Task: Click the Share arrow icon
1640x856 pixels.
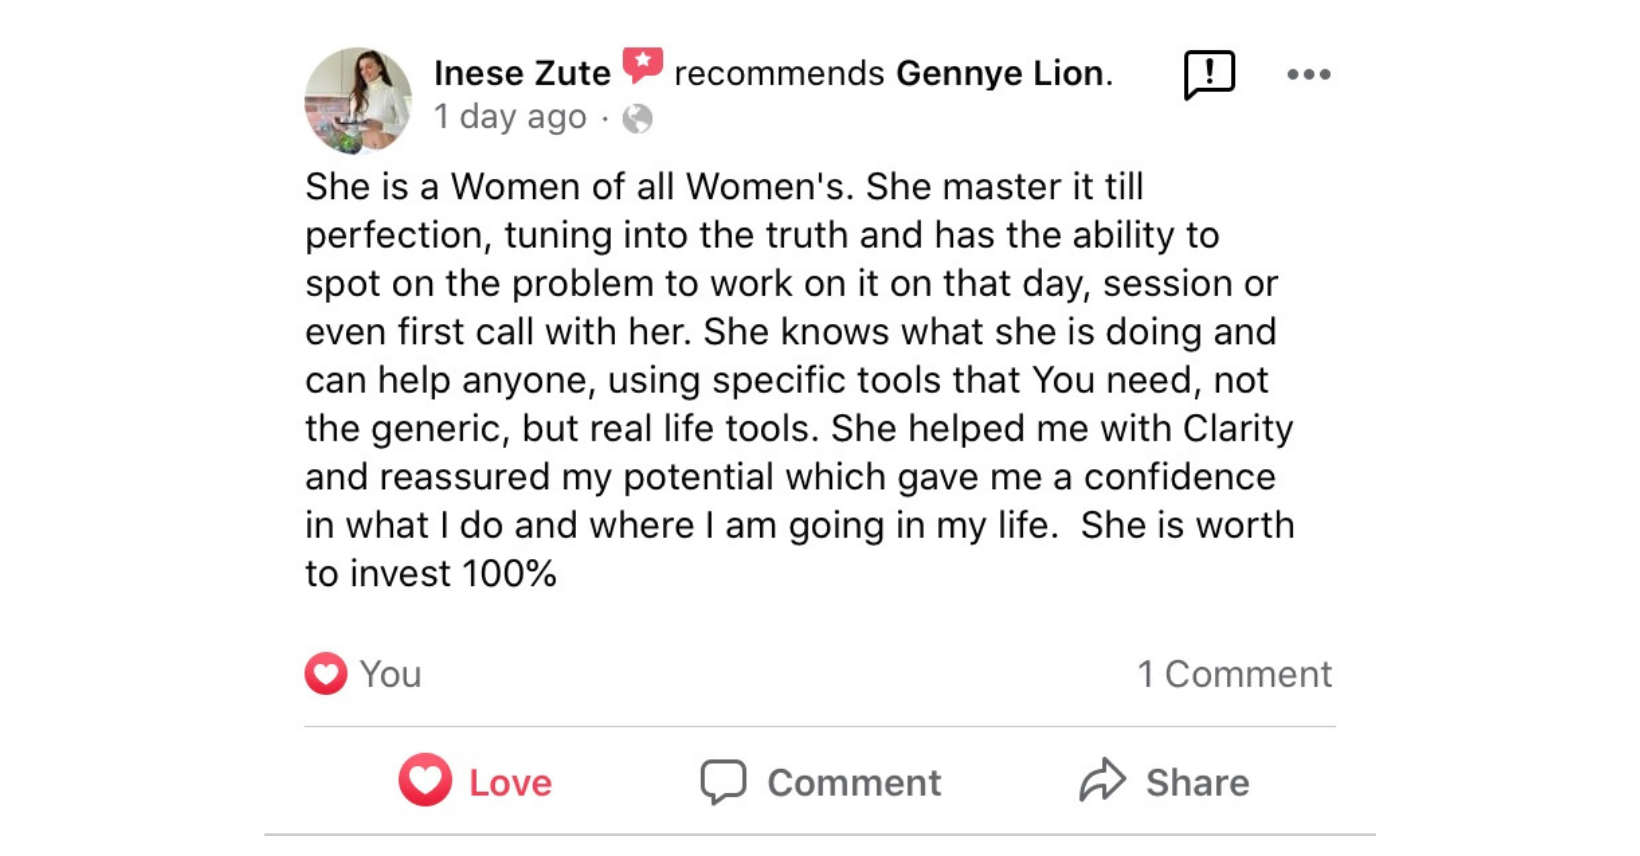Action: [x=1103, y=780]
